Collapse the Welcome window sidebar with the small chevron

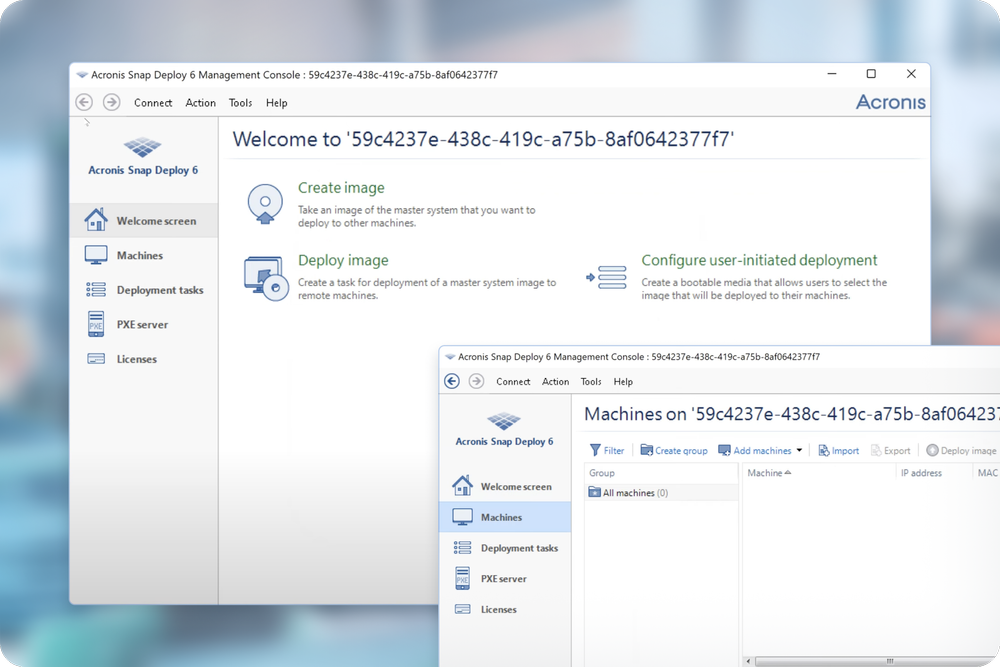87,123
